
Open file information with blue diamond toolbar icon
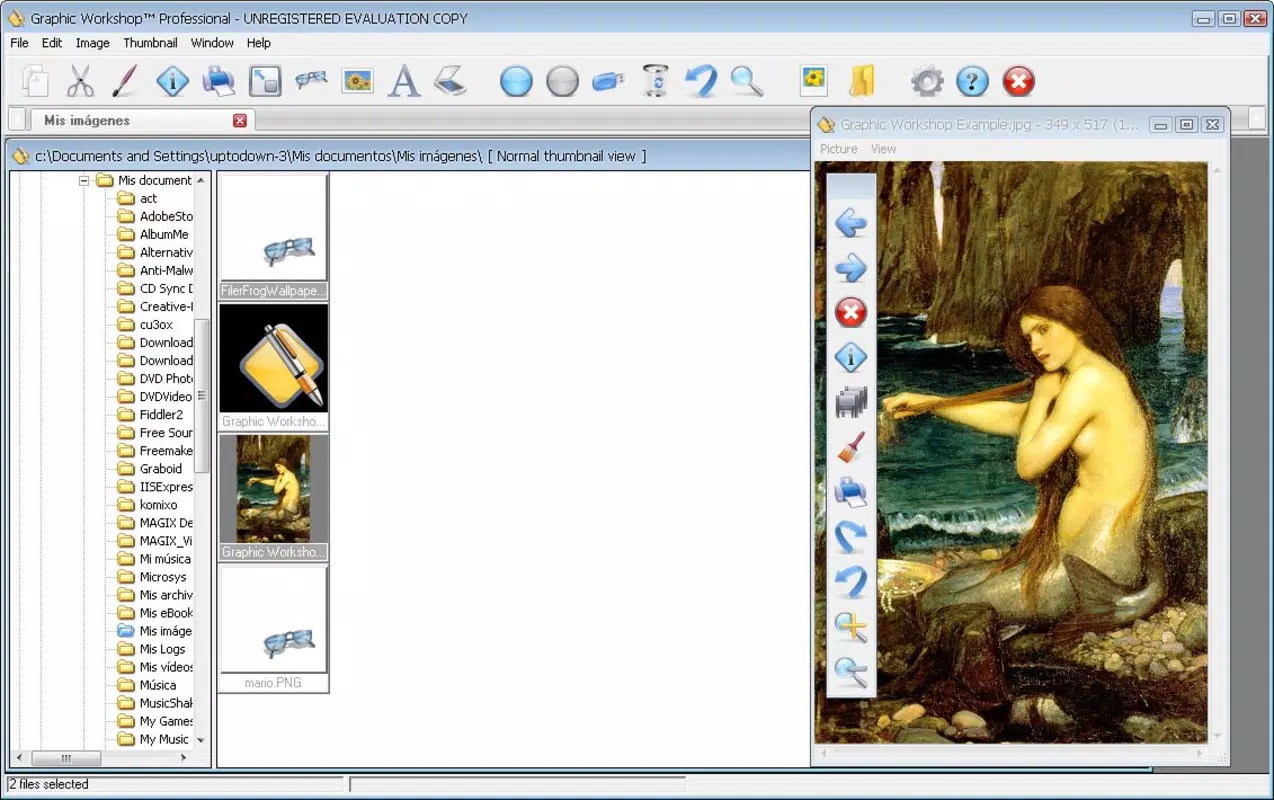(172, 81)
